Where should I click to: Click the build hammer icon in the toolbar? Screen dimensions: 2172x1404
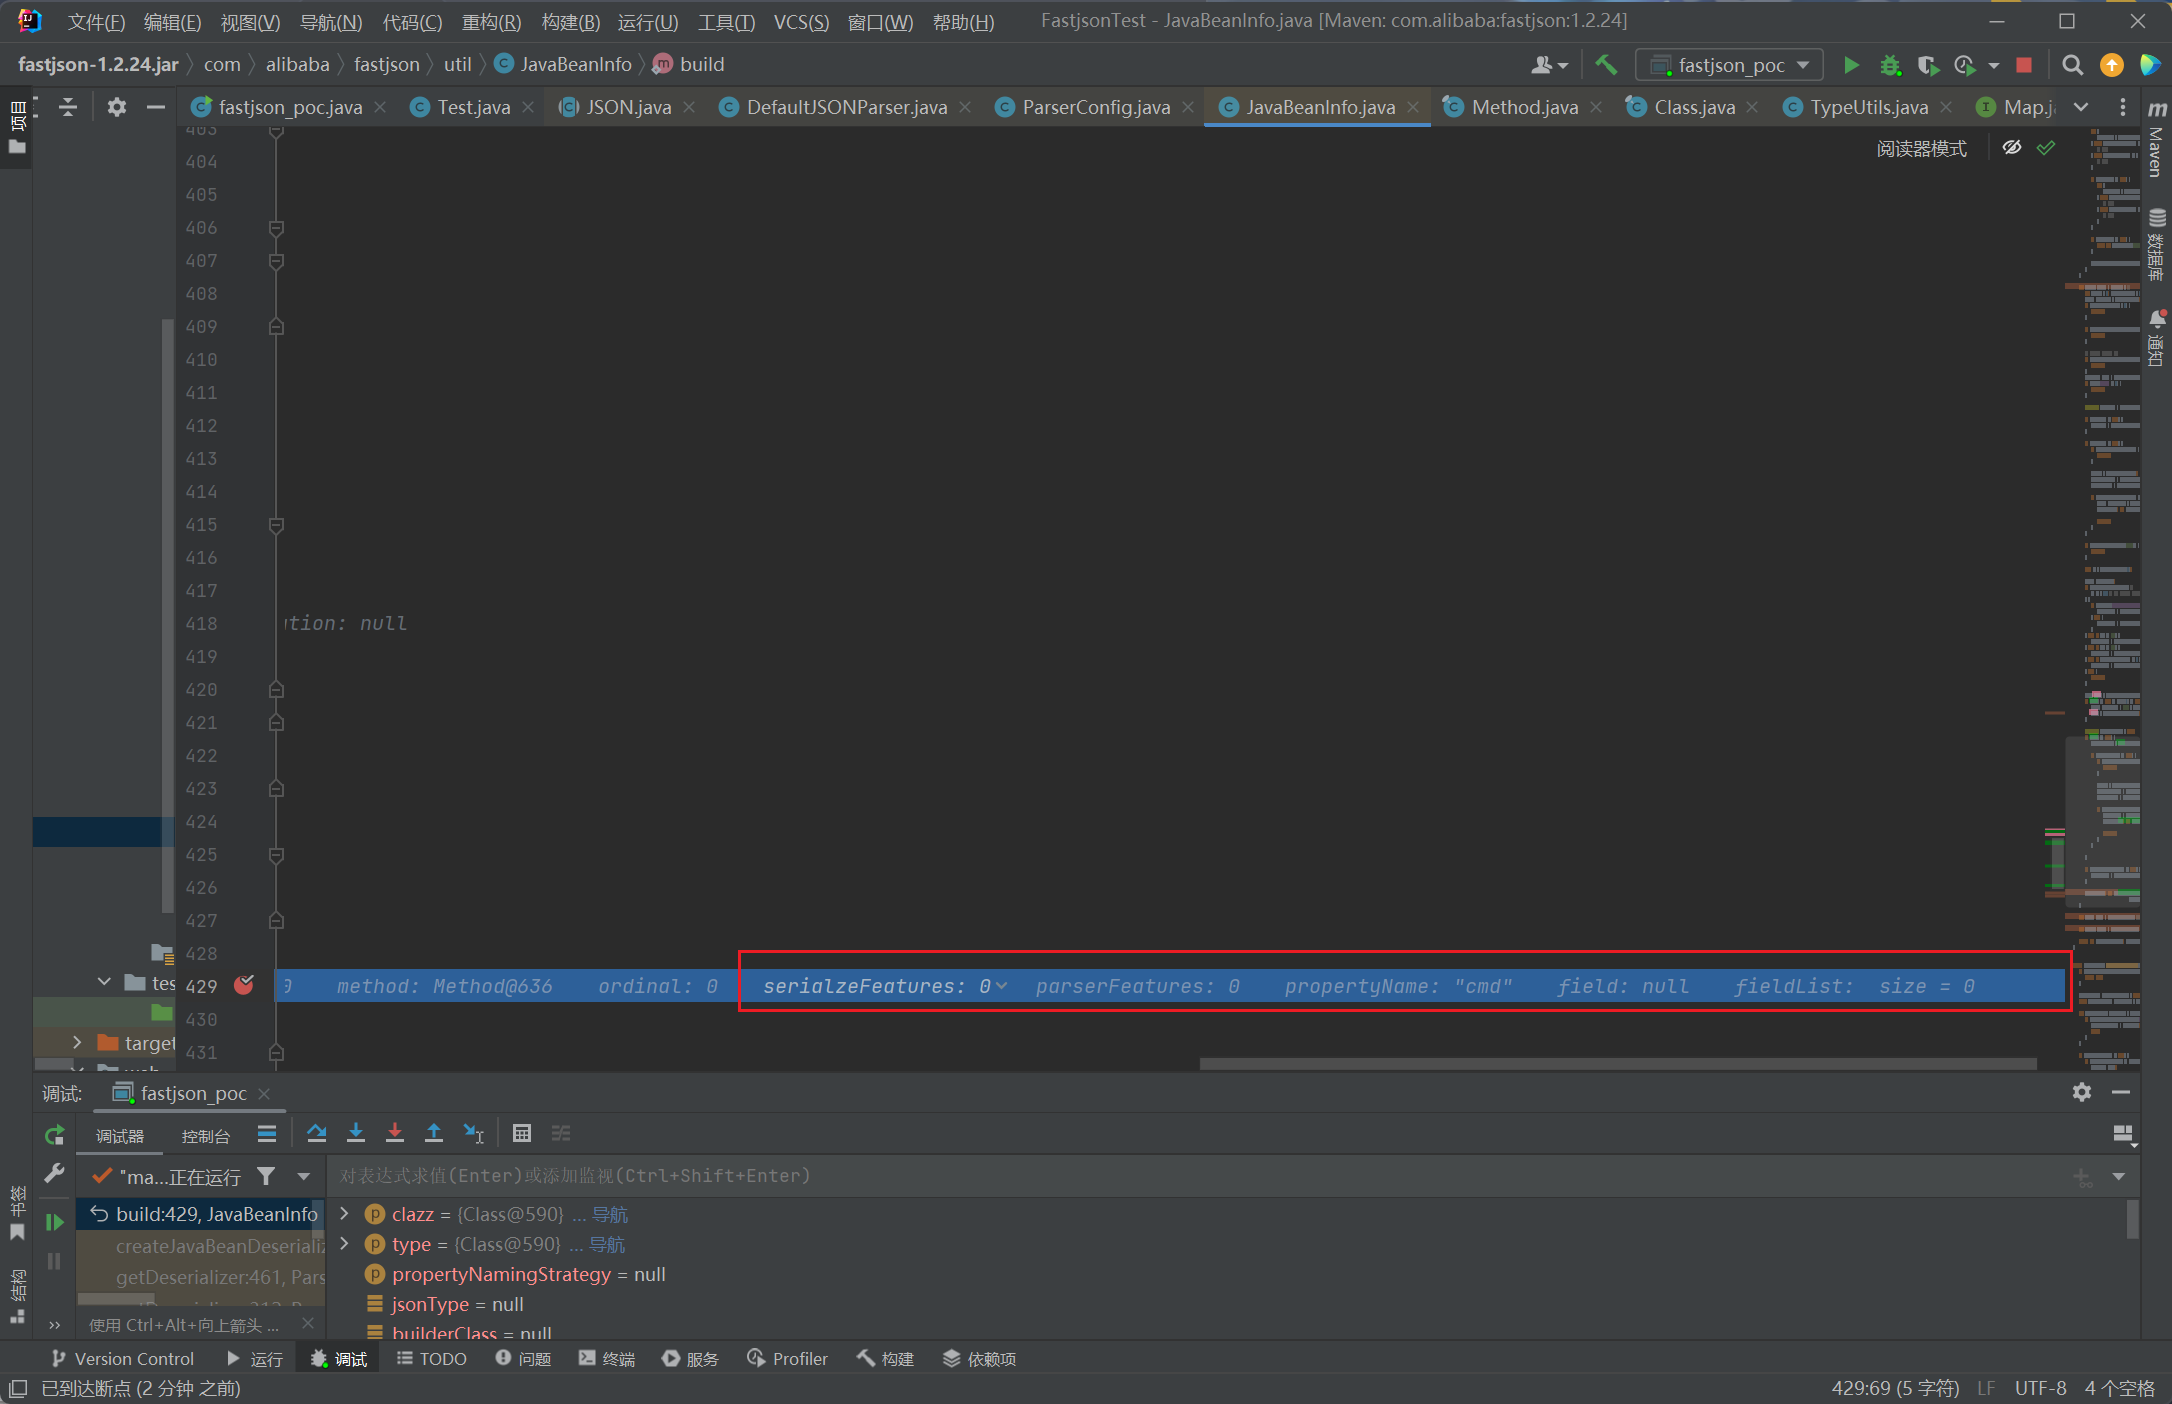[1606, 65]
